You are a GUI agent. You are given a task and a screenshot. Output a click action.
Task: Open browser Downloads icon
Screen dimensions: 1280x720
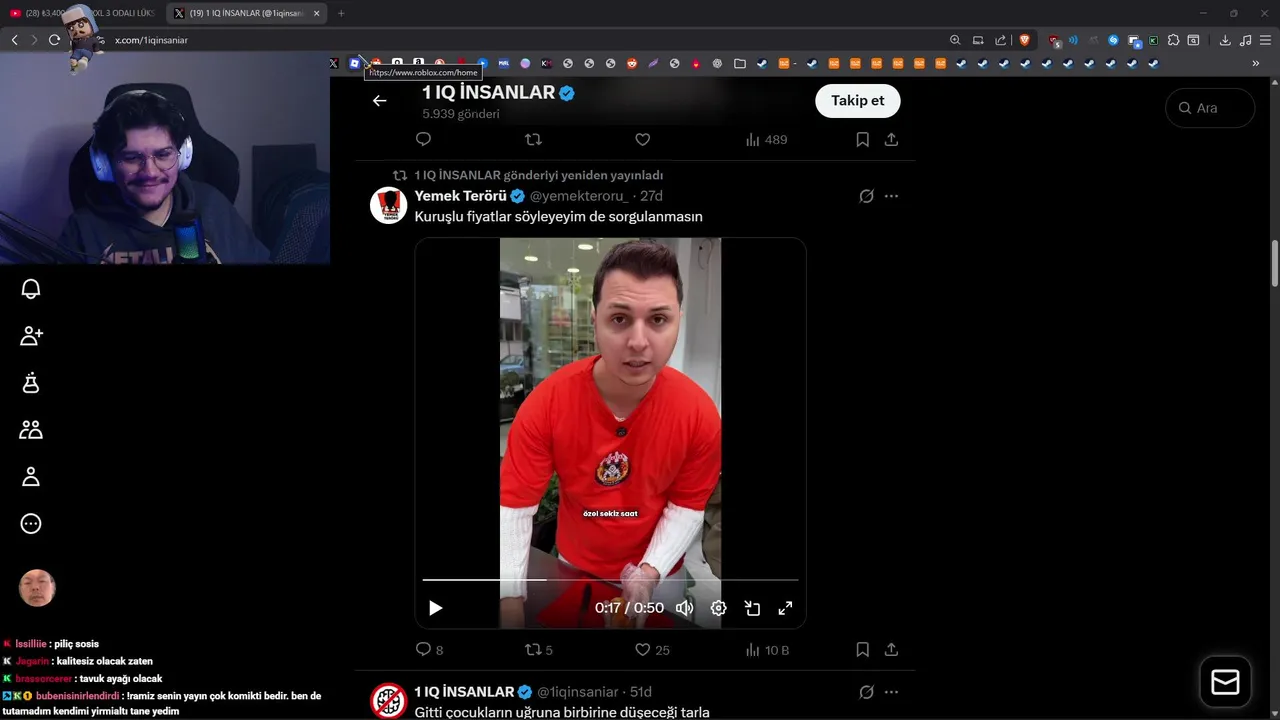coord(1225,40)
